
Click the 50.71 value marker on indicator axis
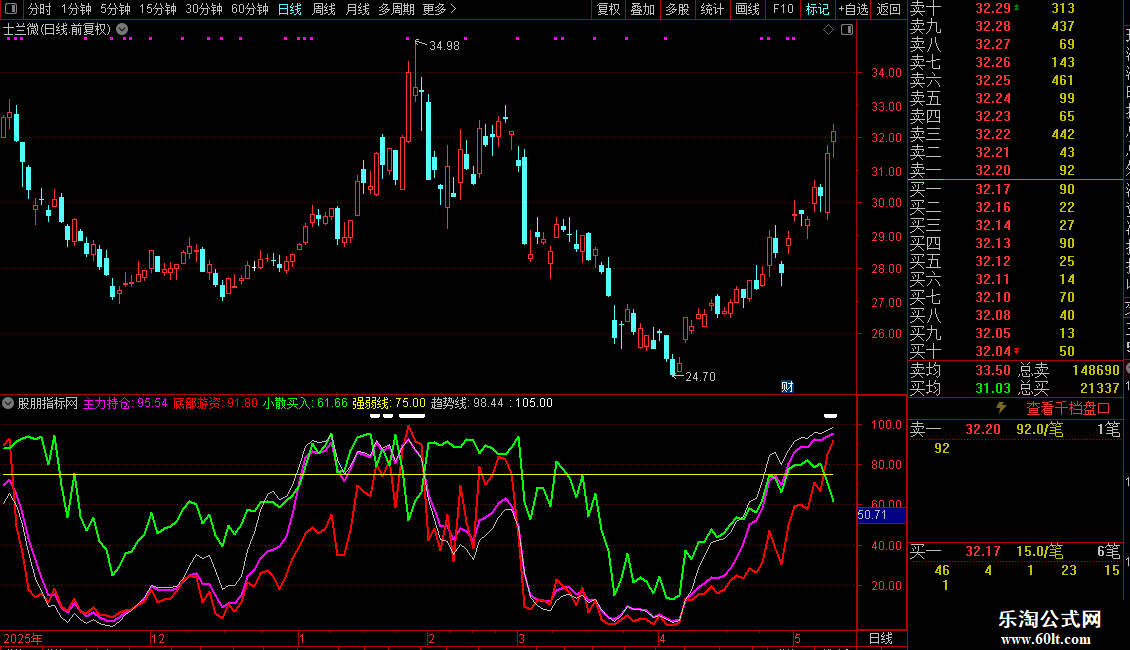click(881, 515)
